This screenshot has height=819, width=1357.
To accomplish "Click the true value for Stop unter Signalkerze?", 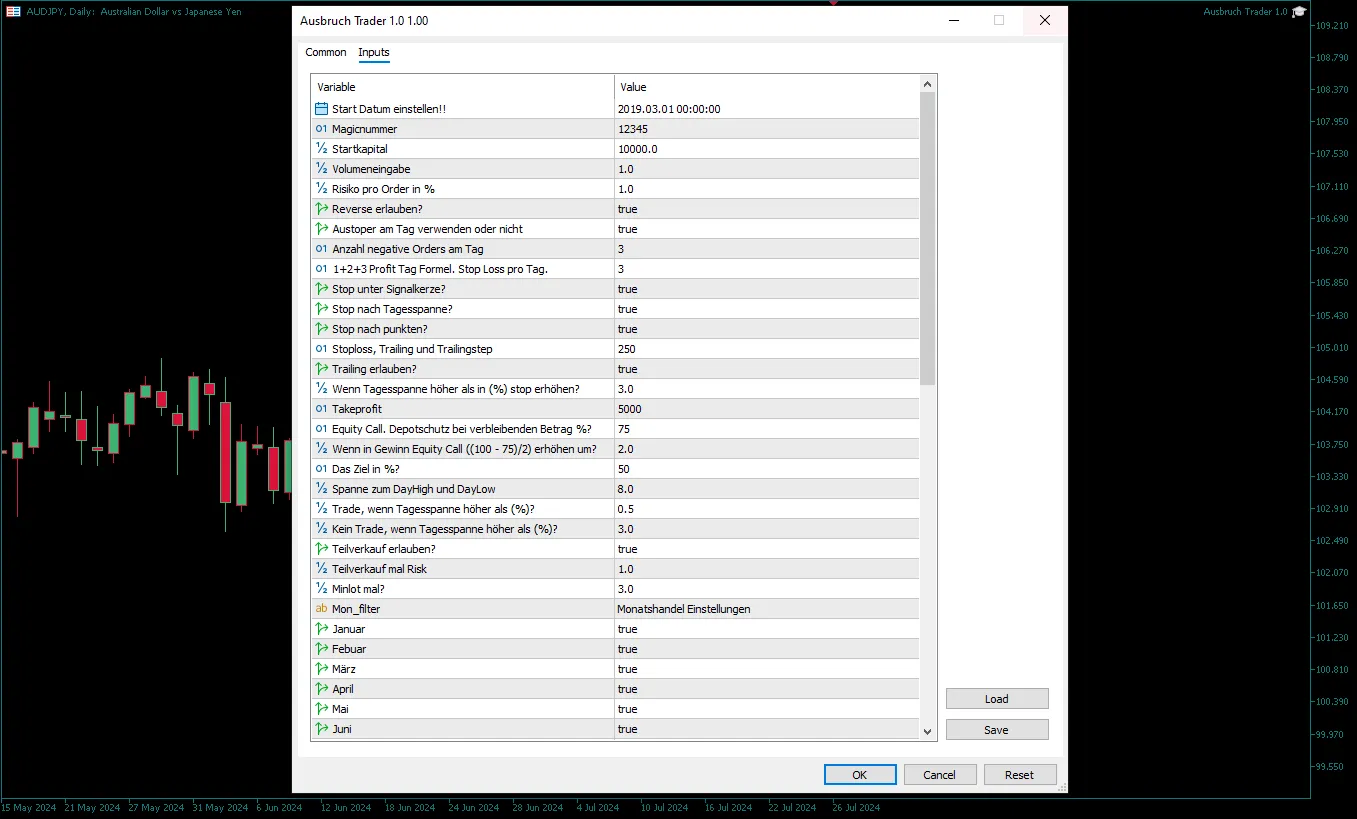I will 627,289.
